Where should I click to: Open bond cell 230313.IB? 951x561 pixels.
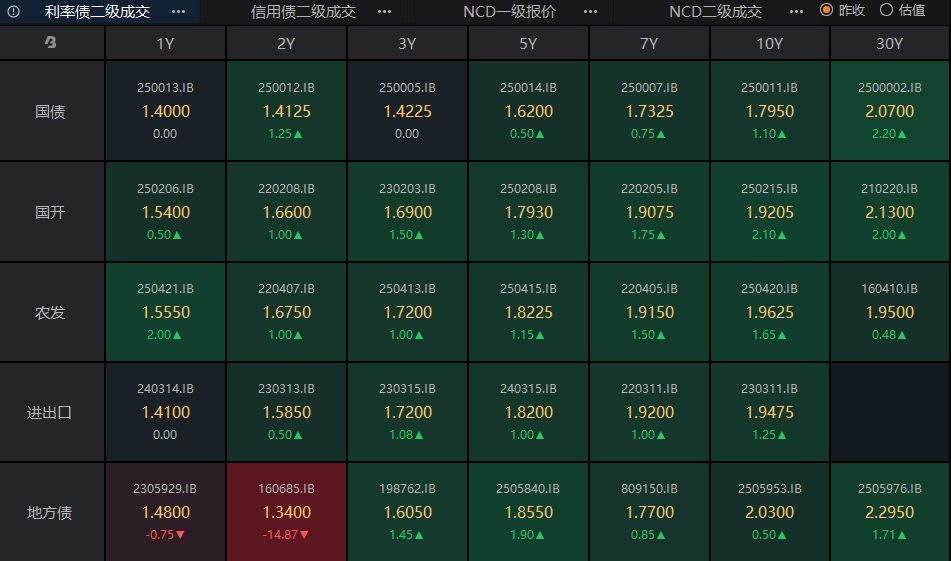pos(286,412)
